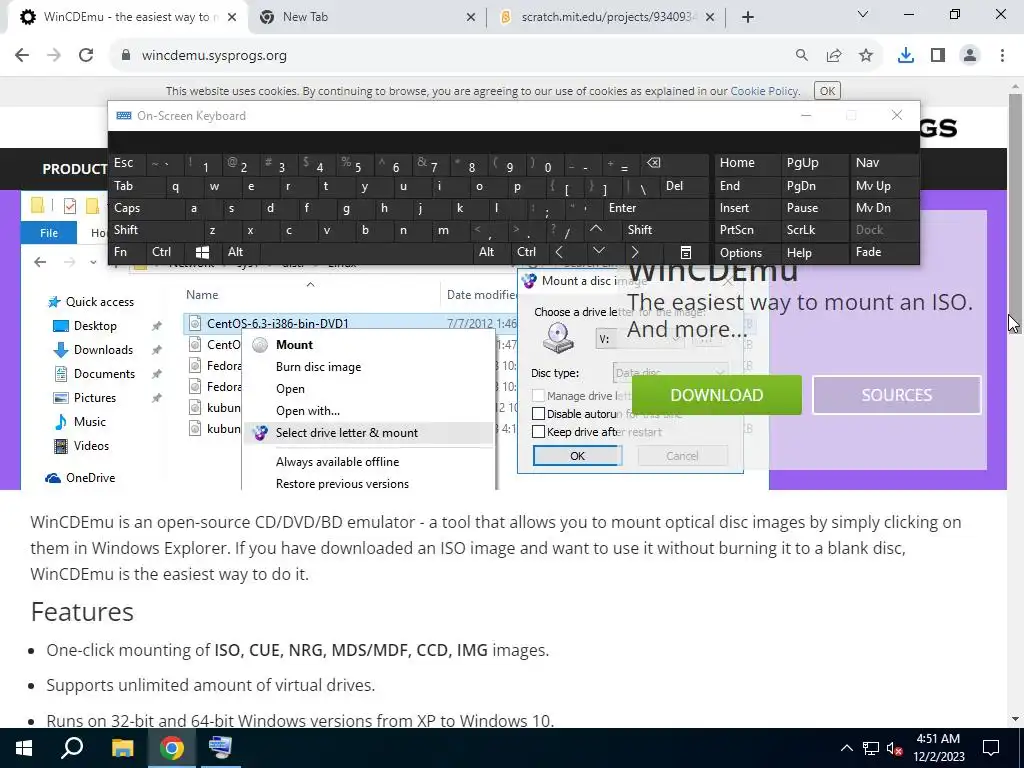Open Chrome search magnifier in address bar
This screenshot has width=1024, height=768.
801,56
